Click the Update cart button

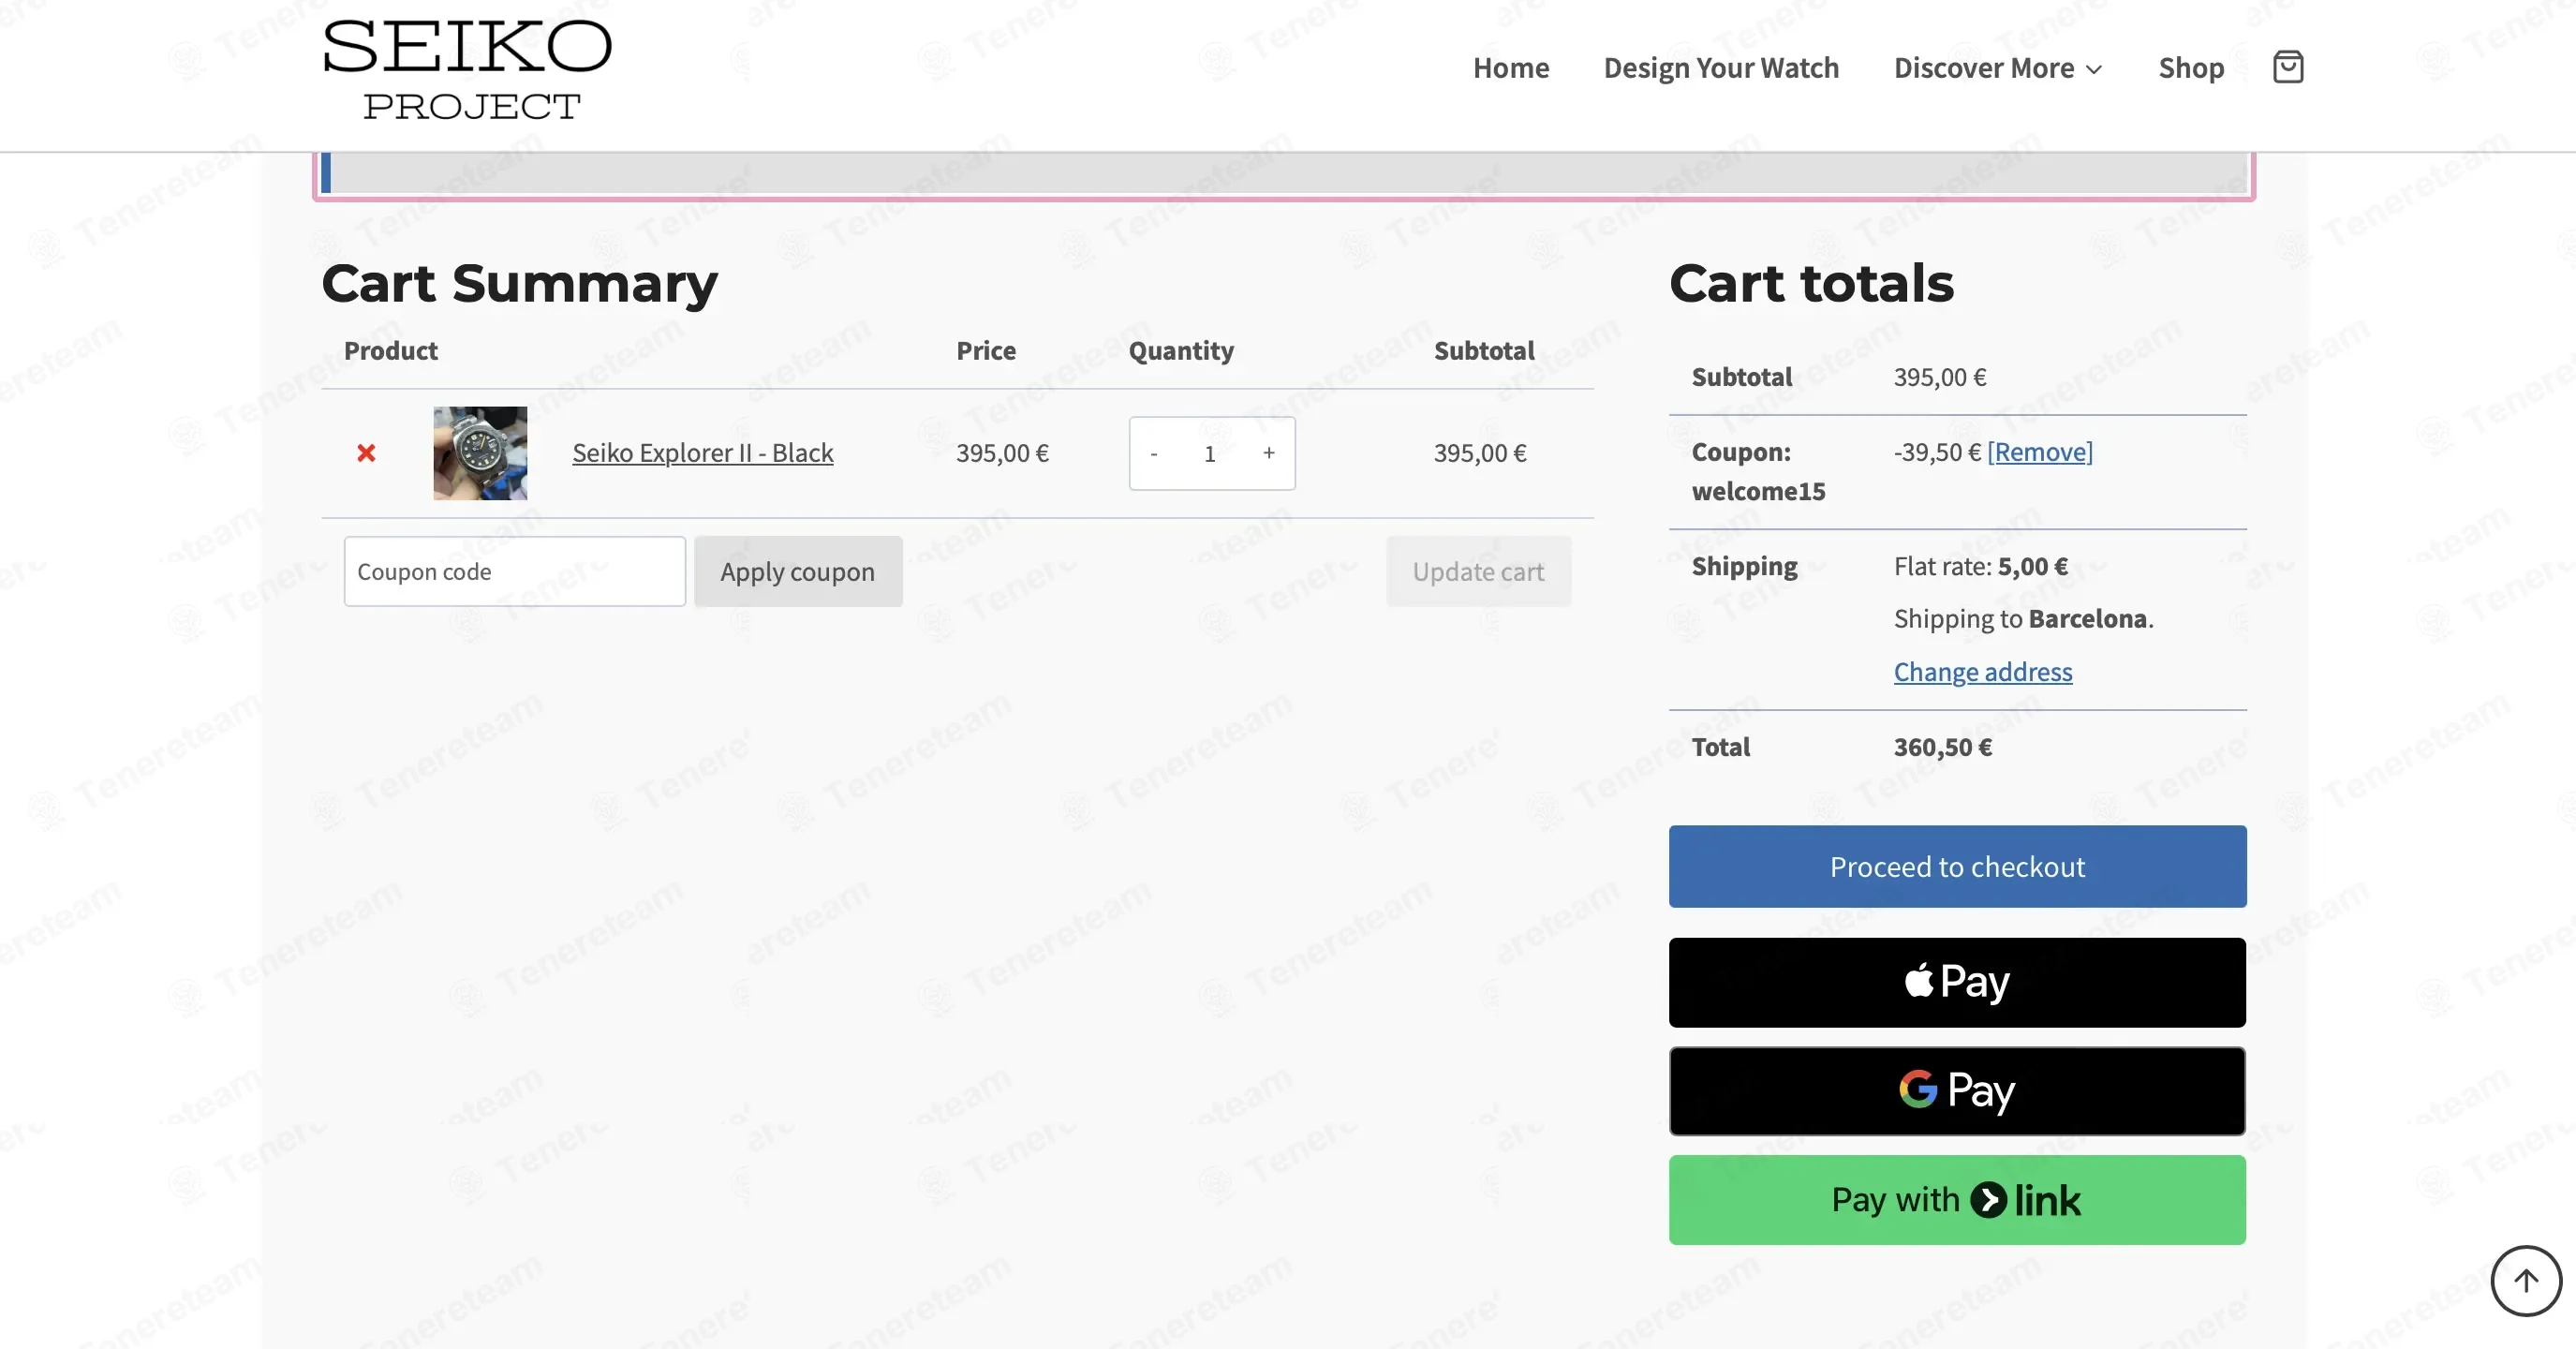1478,572
